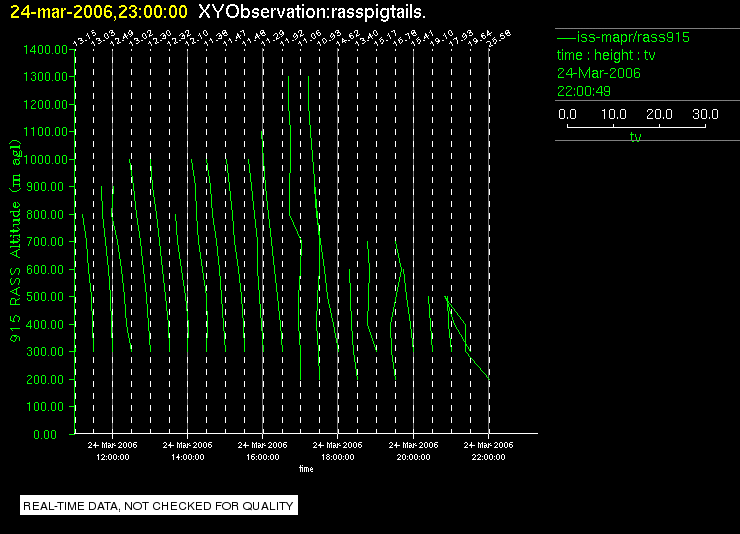This screenshot has height=534, width=740.
Task: Click the XYObservation:rasspigtails. title
Action: (x=312, y=12)
